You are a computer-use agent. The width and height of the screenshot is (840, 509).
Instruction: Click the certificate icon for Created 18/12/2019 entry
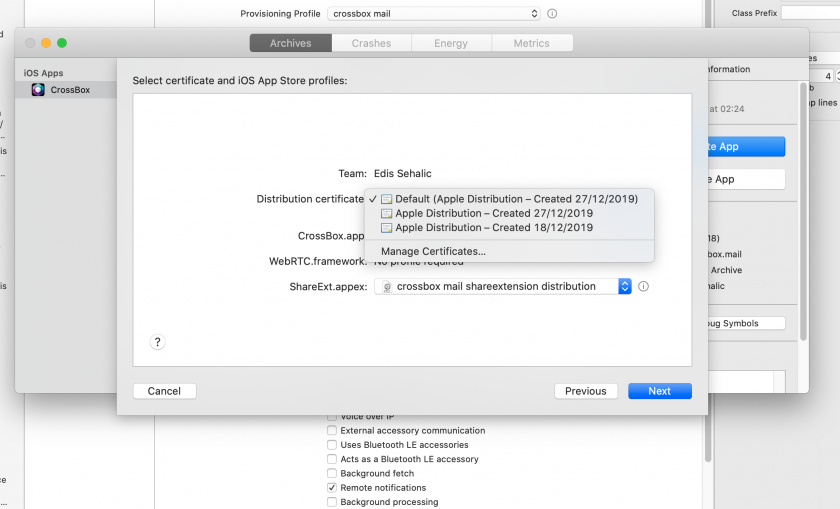[386, 228]
